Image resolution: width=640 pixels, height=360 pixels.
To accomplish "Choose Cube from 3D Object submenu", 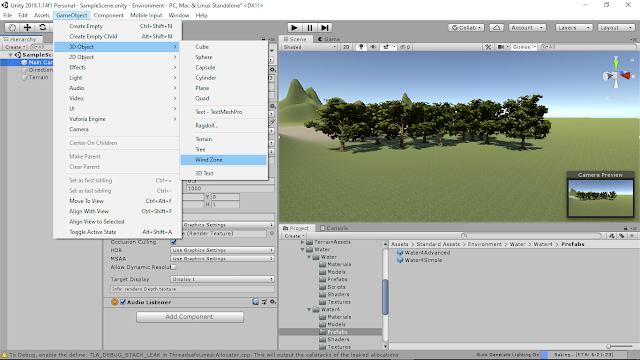I will (x=224, y=47).
